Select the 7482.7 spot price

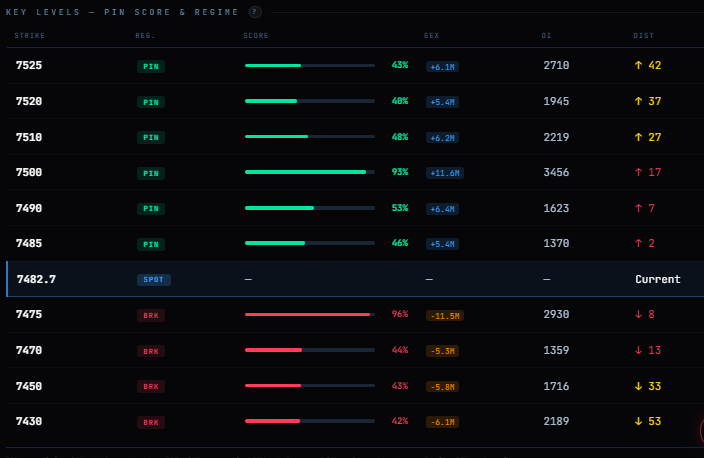click(x=36, y=279)
